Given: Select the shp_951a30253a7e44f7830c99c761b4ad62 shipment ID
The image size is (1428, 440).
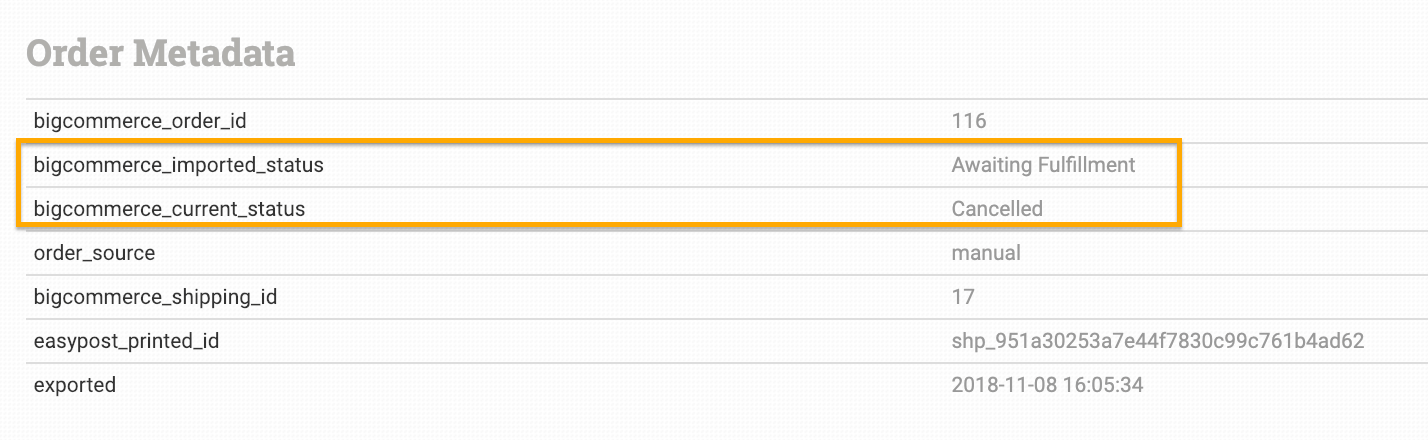Looking at the screenshot, I should coord(1158,341).
